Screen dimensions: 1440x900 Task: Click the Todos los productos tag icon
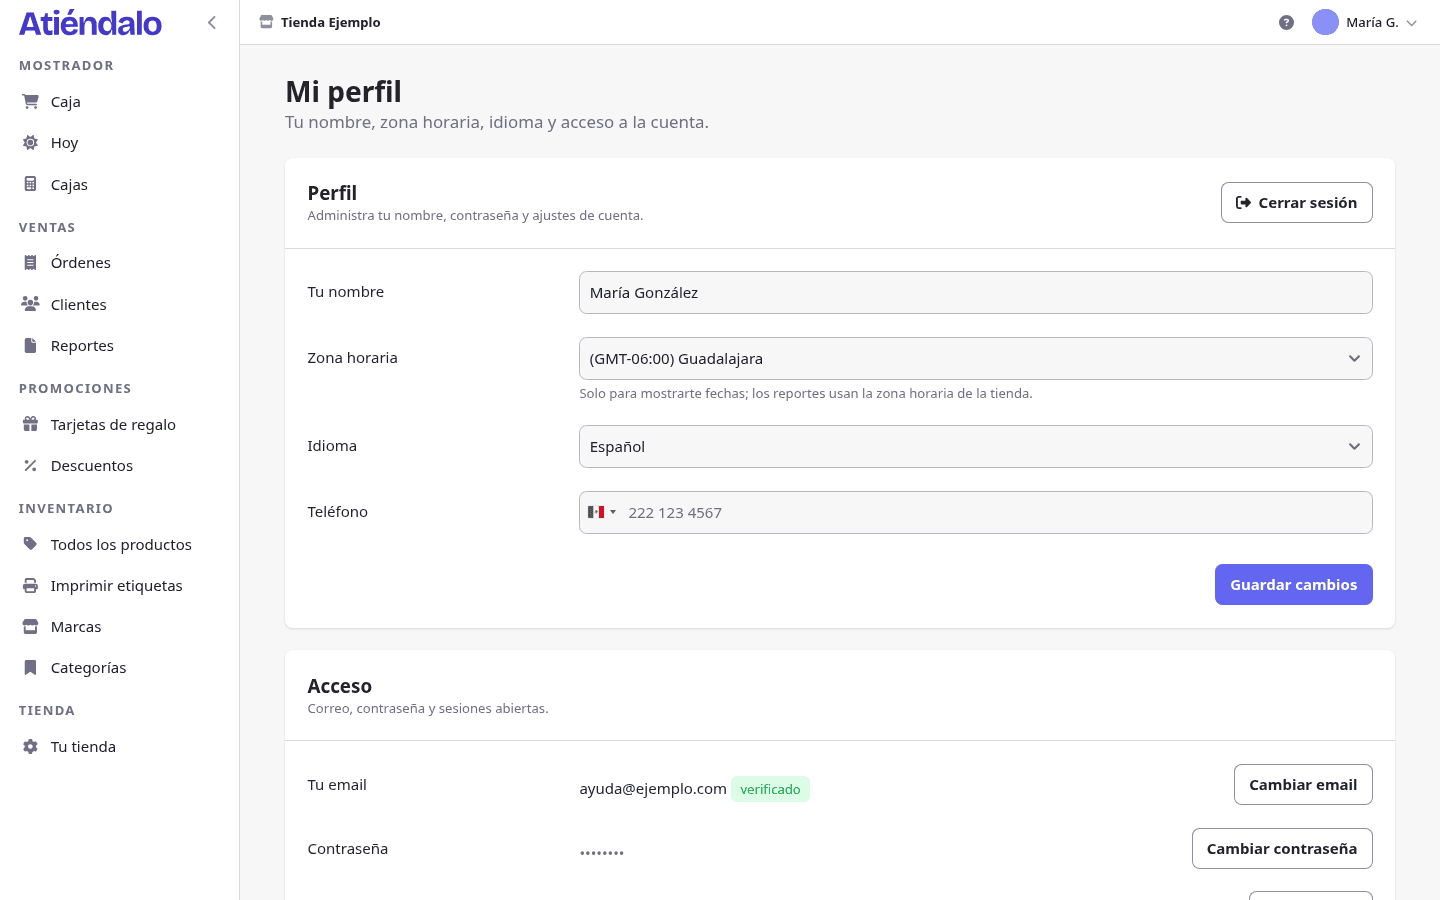(x=31, y=545)
